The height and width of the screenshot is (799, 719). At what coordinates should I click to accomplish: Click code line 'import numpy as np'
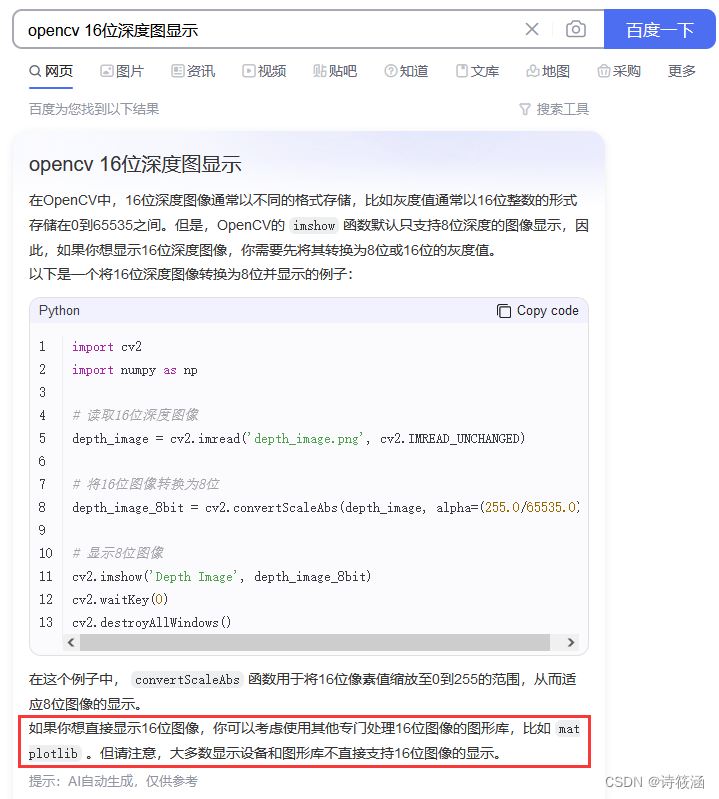135,369
